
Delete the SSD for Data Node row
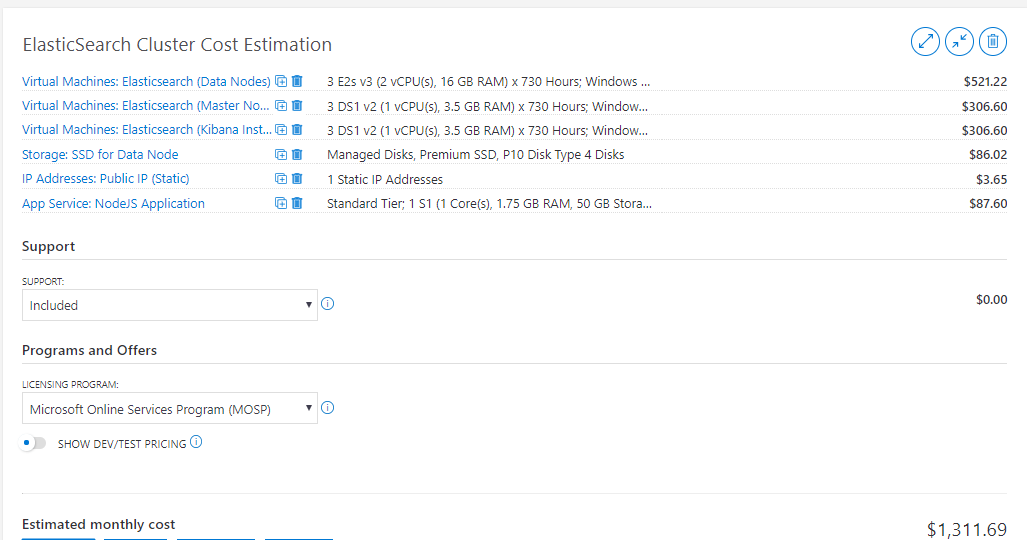tap(297, 154)
